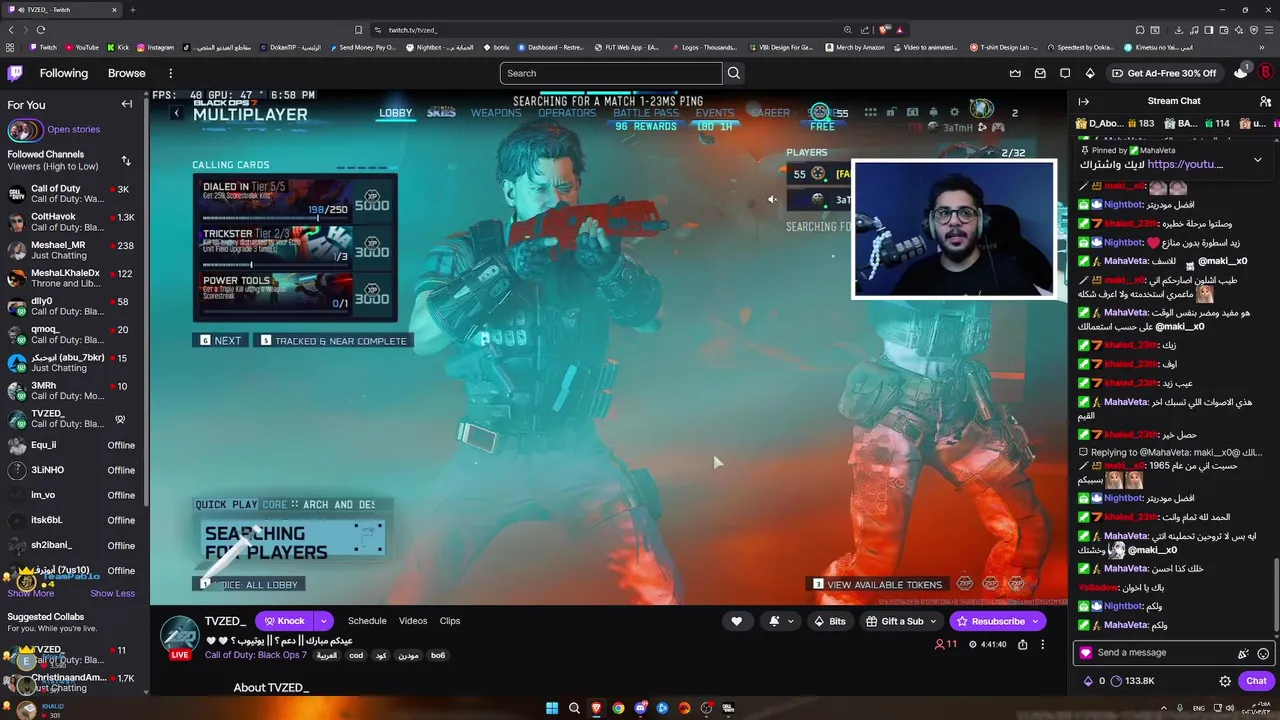Expand the Resubscribe dropdown chevron
The width and height of the screenshot is (1280, 720).
[1034, 621]
